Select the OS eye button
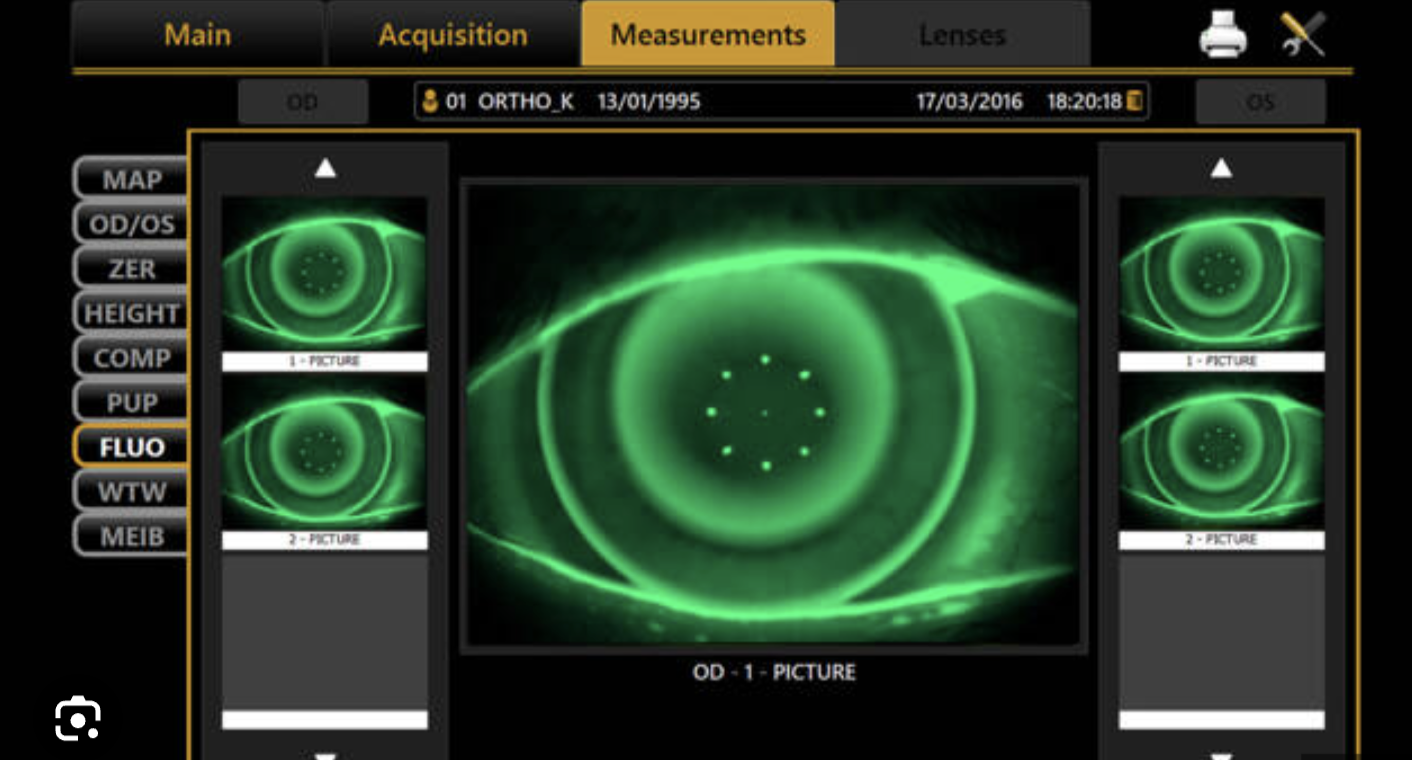Viewport: 1412px width, 760px height. [x=1260, y=102]
